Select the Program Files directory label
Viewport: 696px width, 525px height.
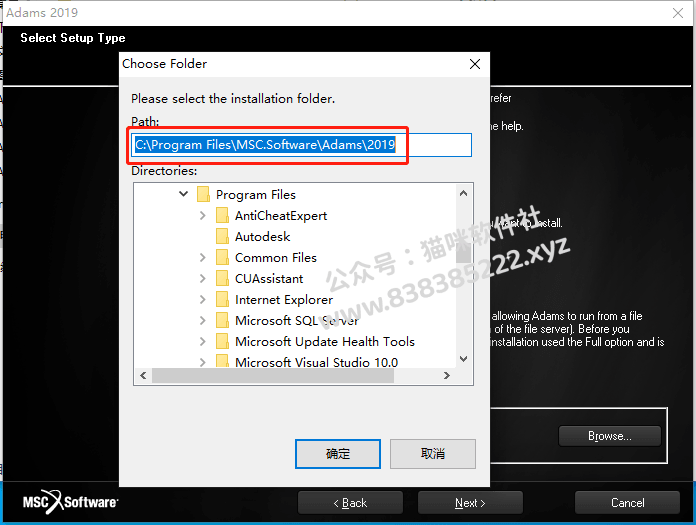(x=256, y=194)
